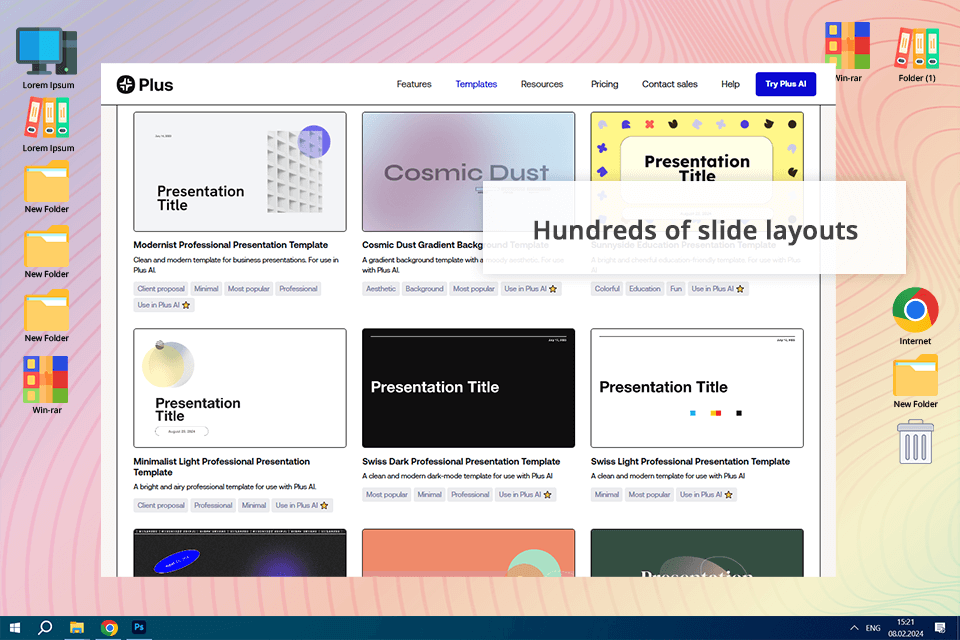This screenshot has width=960, height=640.
Task: Open the Help menu item
Action: 730,84
